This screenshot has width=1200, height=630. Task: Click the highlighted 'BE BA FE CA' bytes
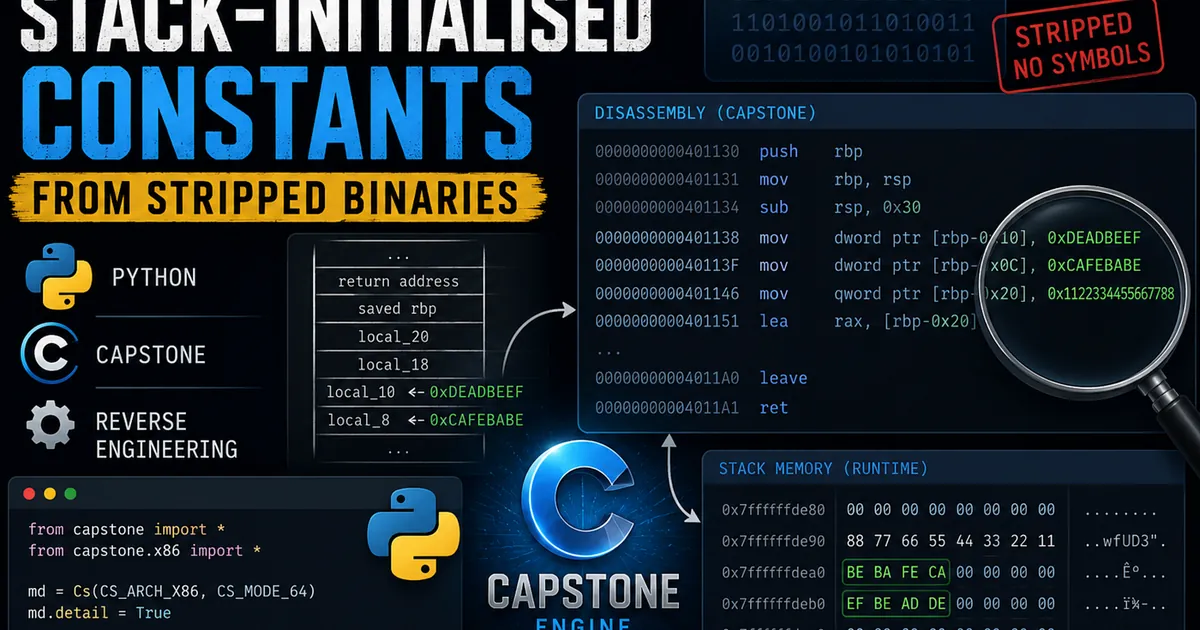pos(896,572)
